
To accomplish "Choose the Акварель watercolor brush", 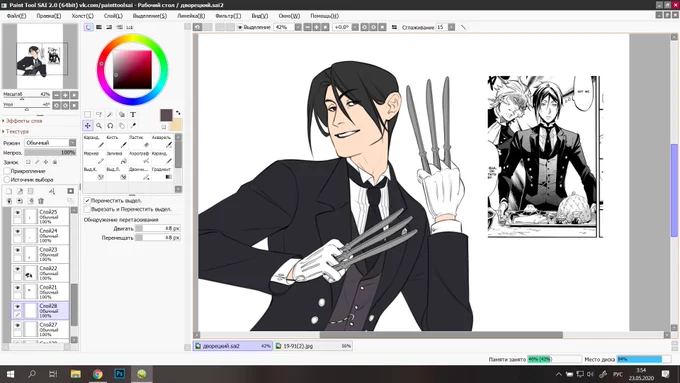I will click(162, 141).
